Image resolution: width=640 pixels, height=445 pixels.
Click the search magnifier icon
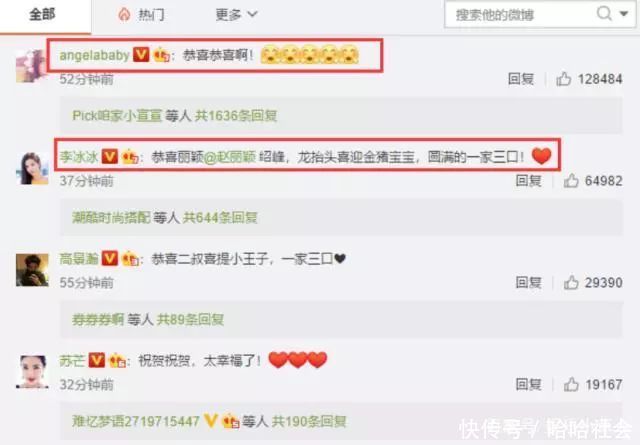click(604, 14)
